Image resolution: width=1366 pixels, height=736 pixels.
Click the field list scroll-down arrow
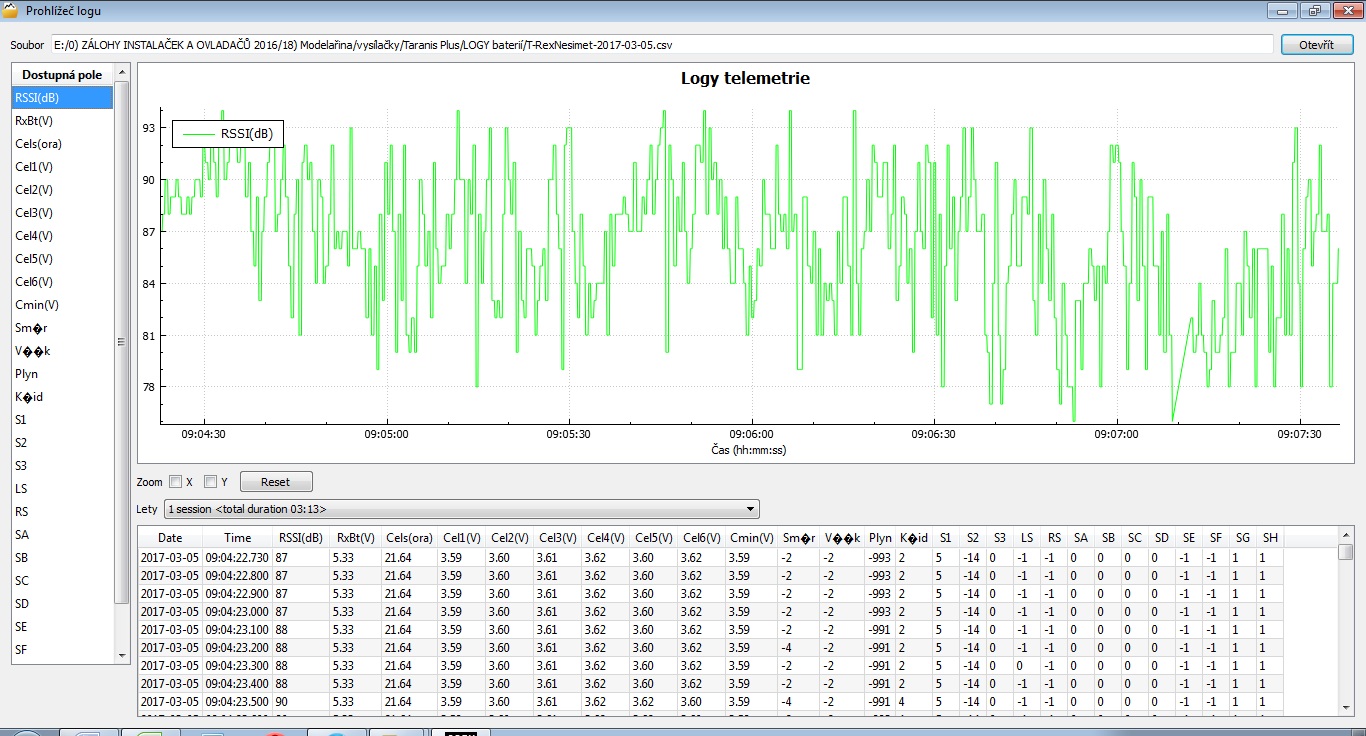[x=122, y=655]
